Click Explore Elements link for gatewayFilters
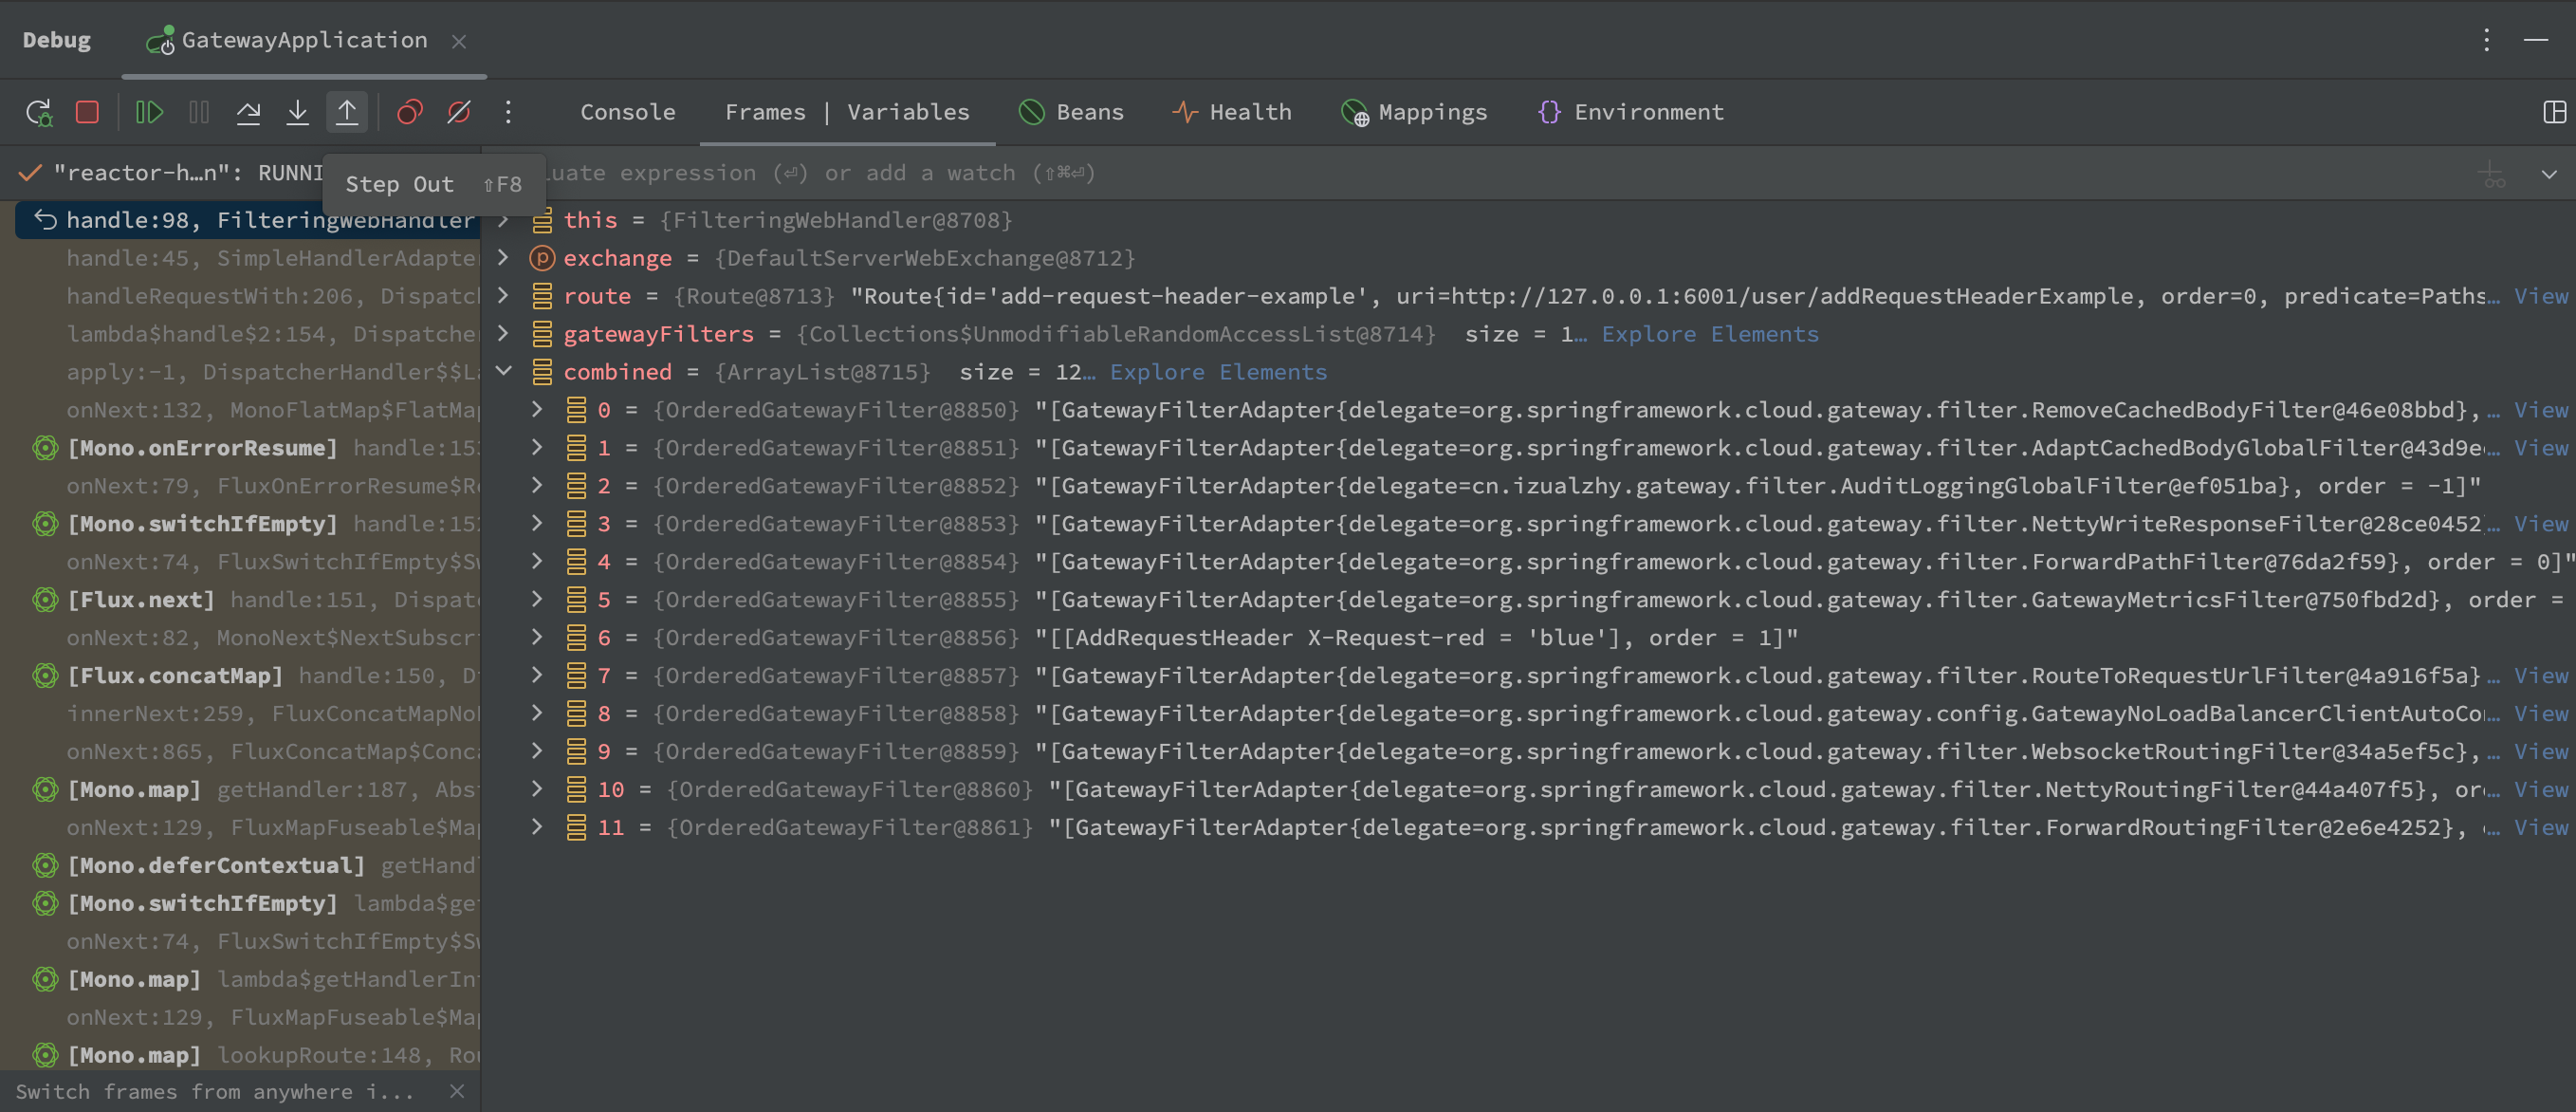Screen dimensions: 2576x1112 (x=1710, y=334)
